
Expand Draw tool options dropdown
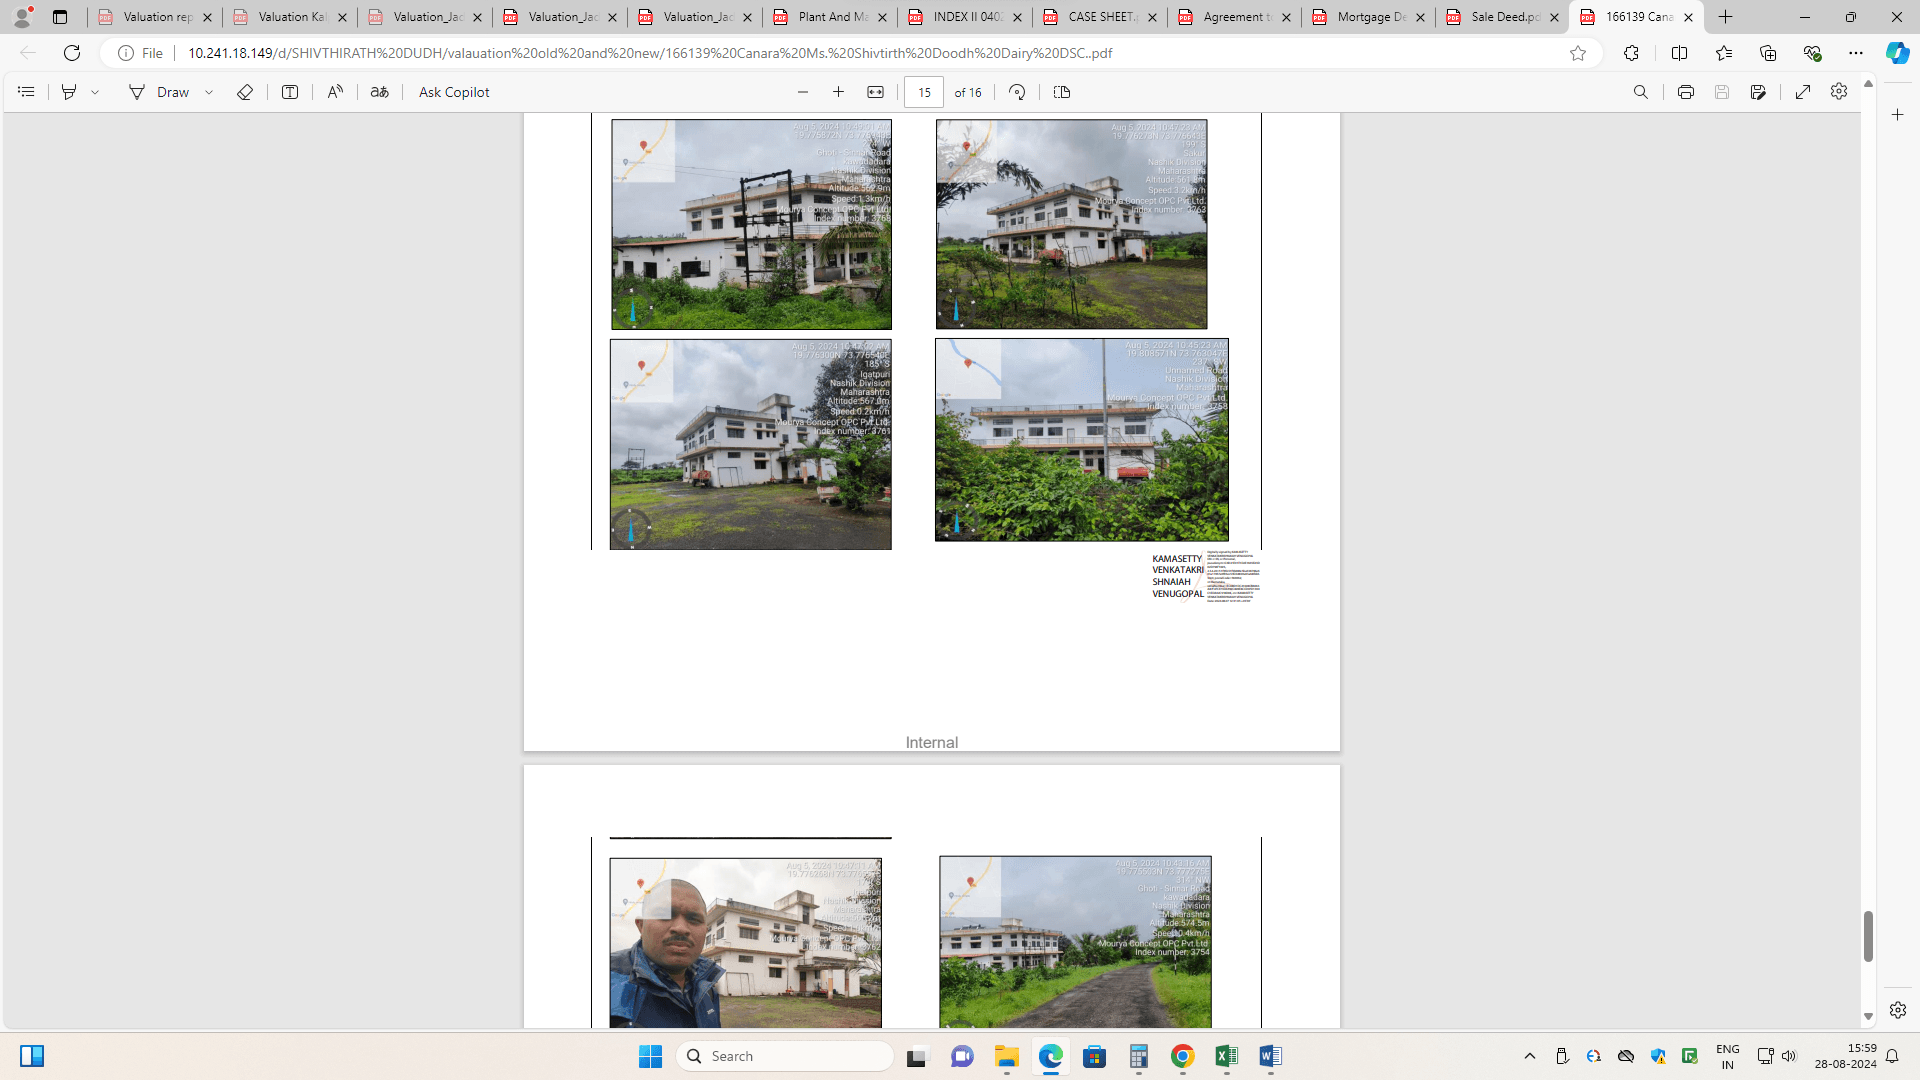[x=209, y=92]
